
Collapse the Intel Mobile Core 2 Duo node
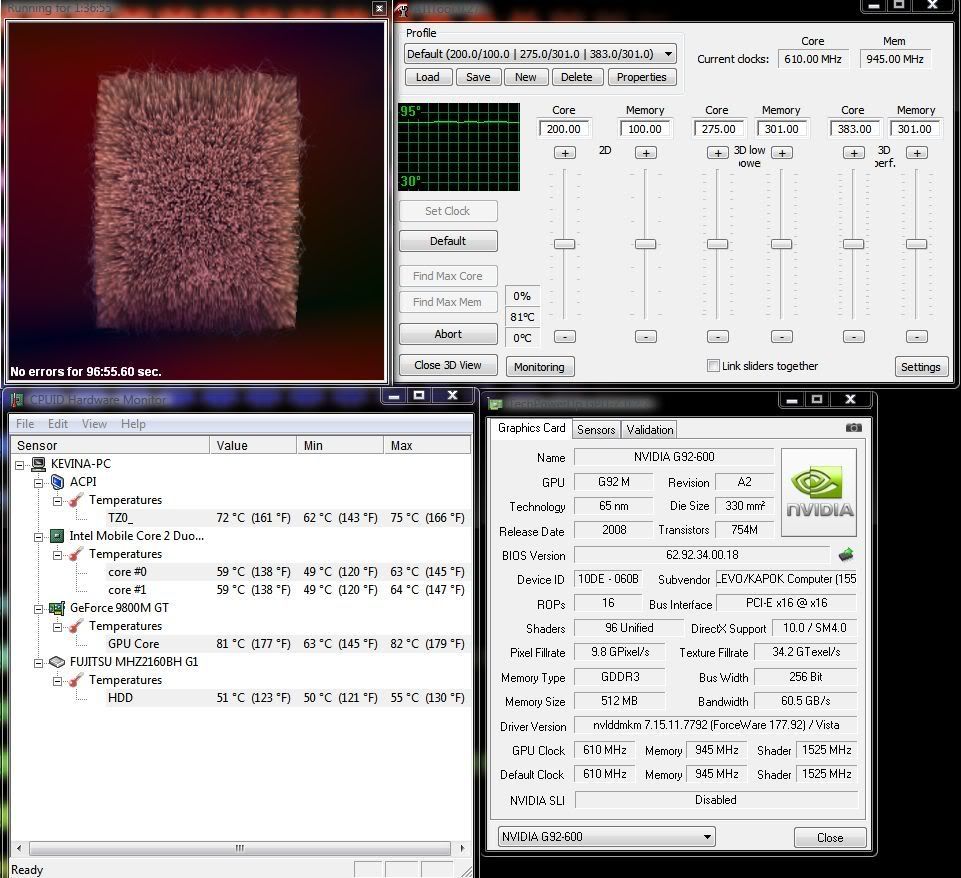(x=39, y=537)
